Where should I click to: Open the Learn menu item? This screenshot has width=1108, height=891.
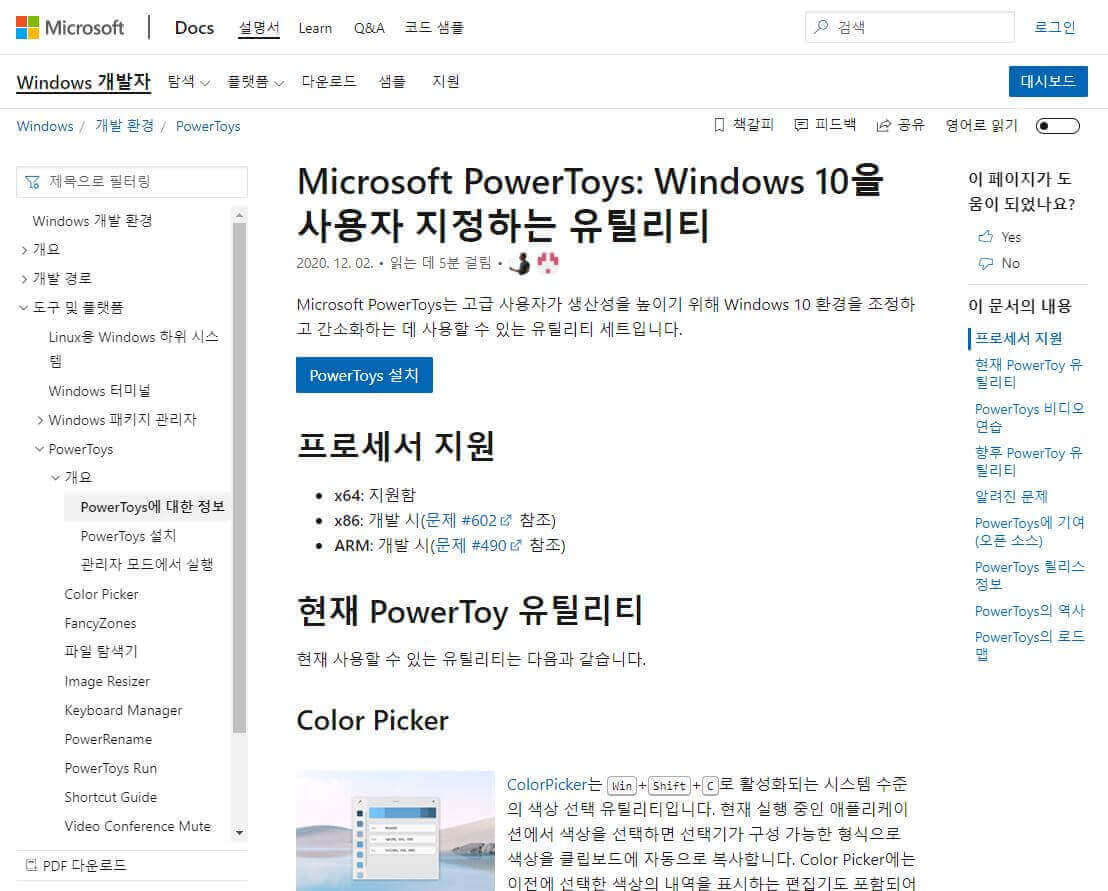point(315,28)
